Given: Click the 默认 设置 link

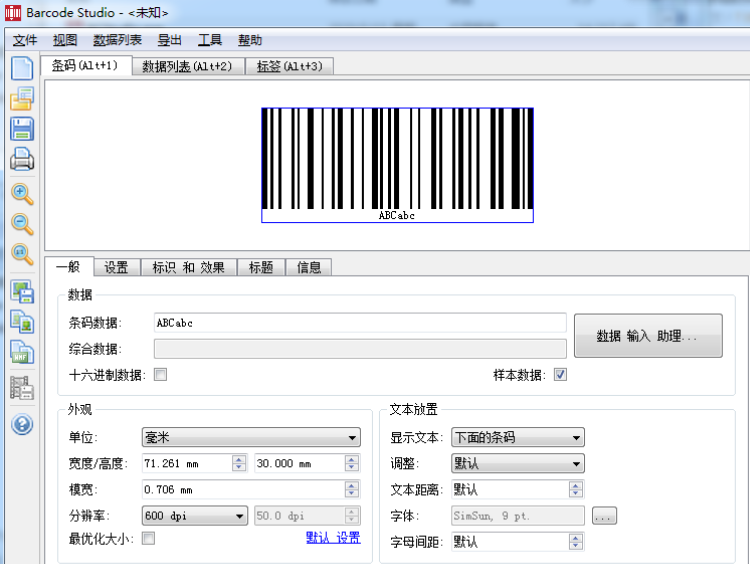Looking at the screenshot, I should (332, 538).
